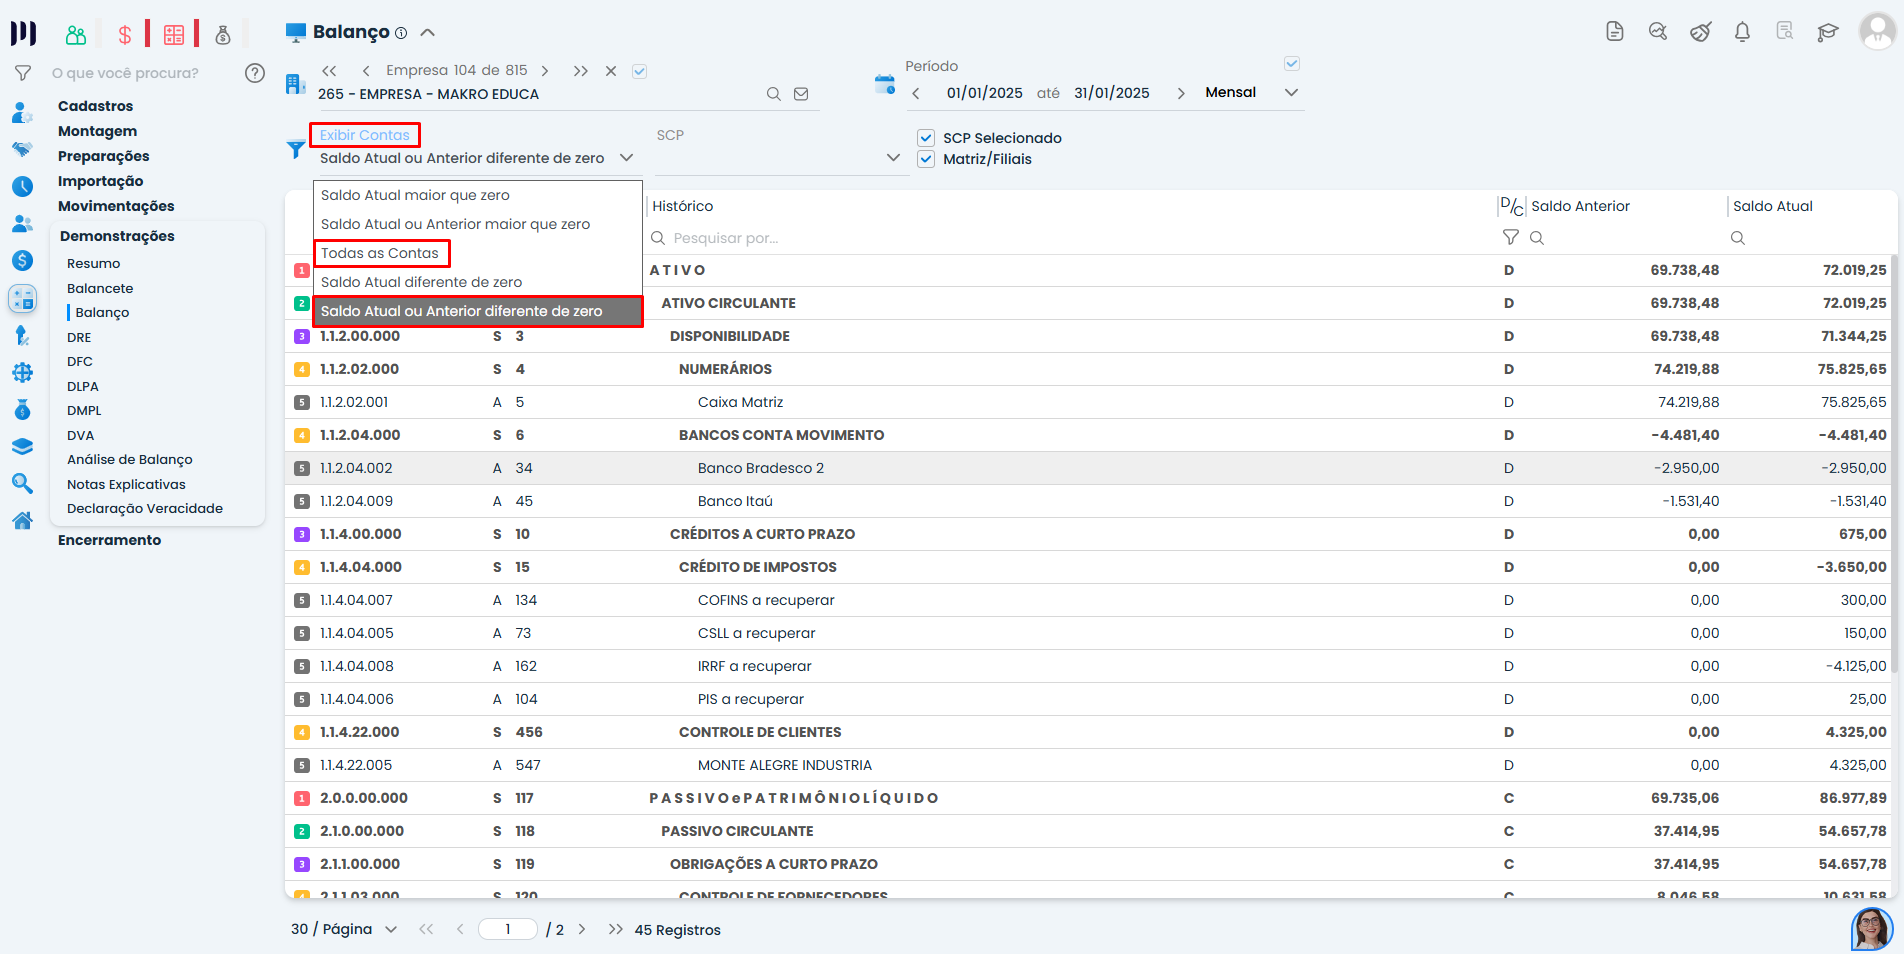1904x954 pixels.
Task: Open the calendar period icon
Action: coord(884,85)
